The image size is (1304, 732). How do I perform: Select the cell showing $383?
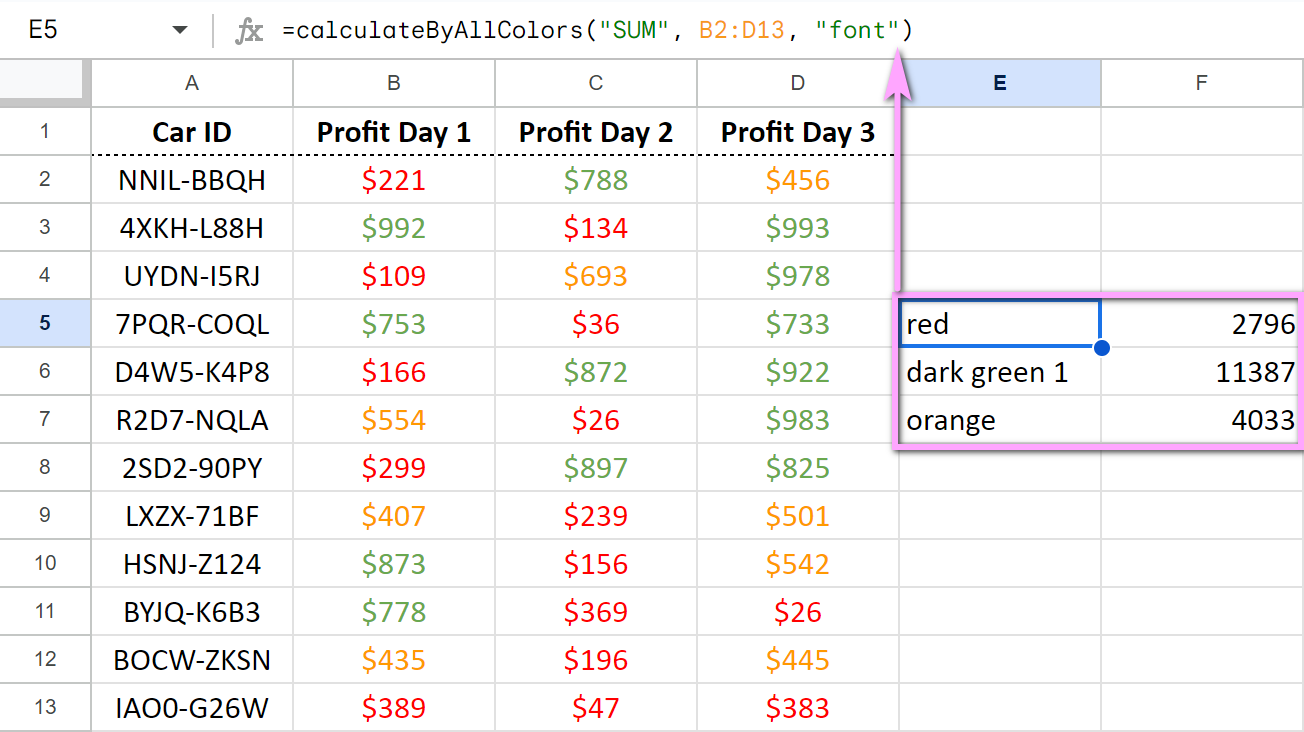[797, 707]
